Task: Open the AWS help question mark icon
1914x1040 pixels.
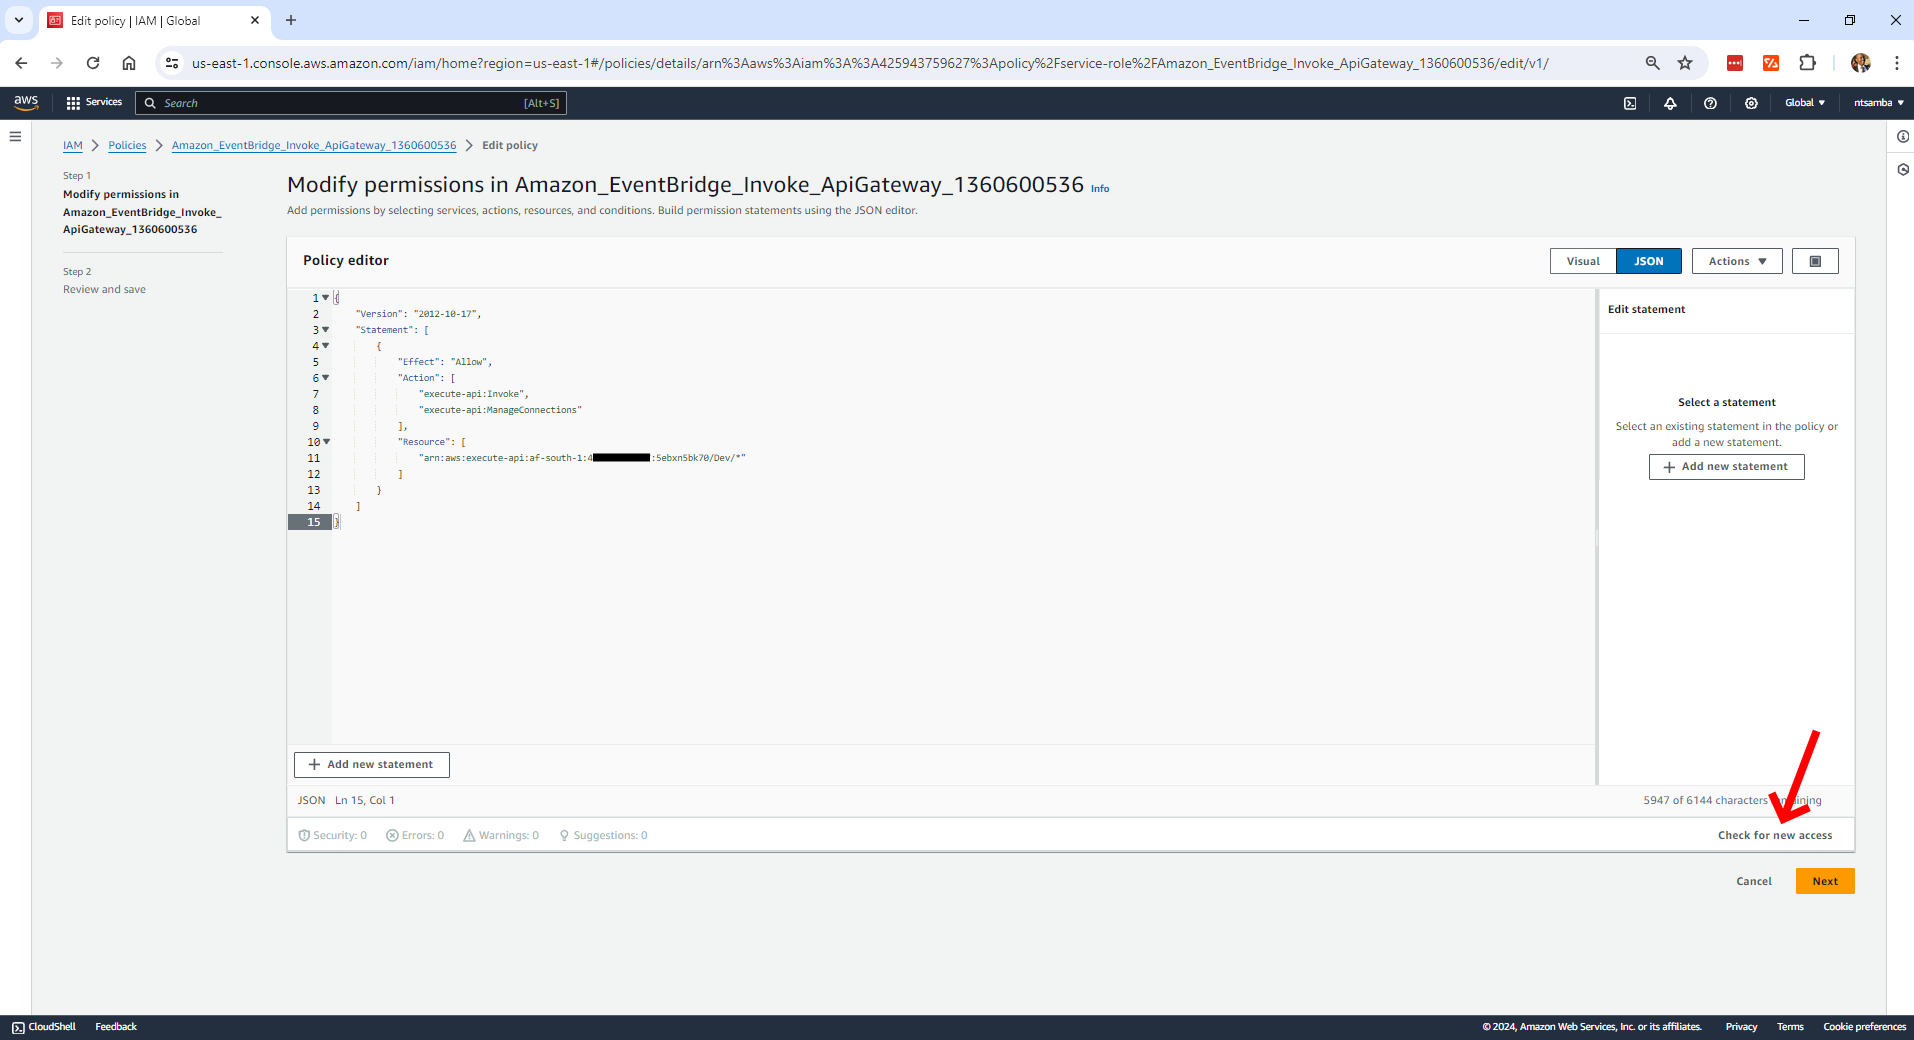Action: [x=1710, y=103]
